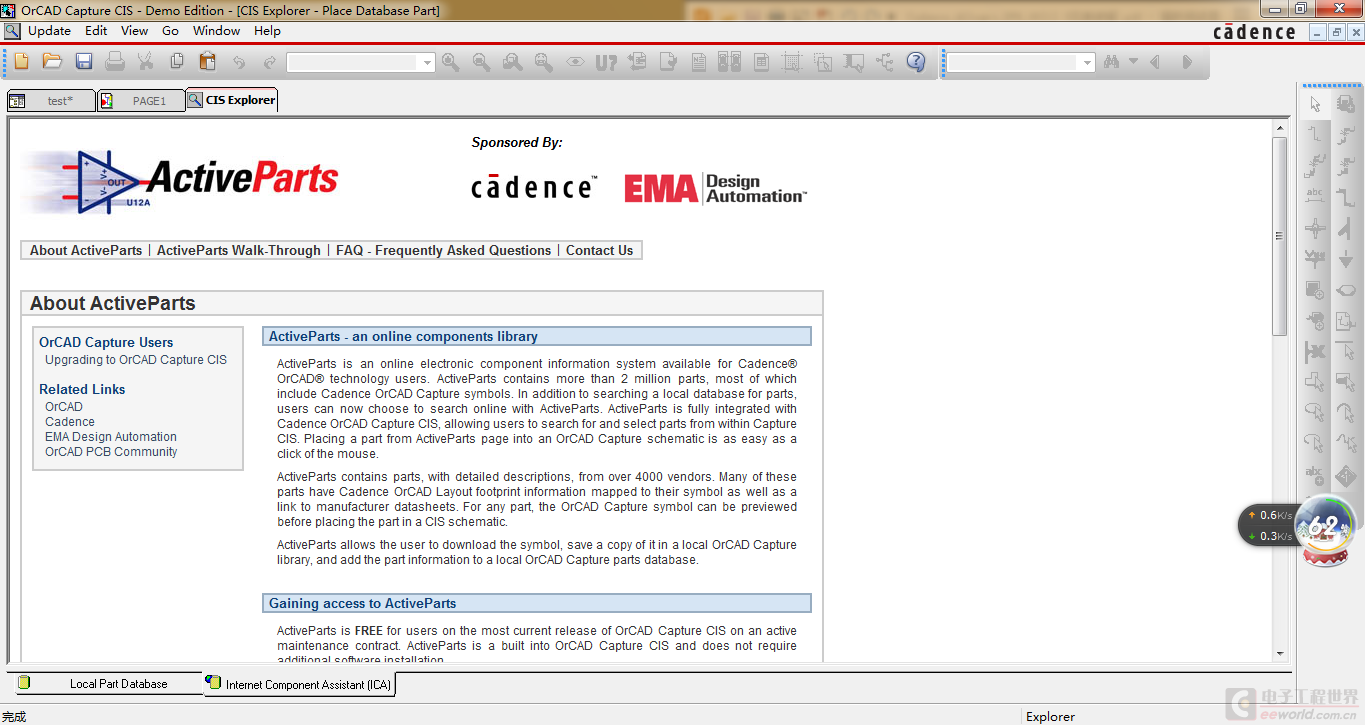Switch to the test* tab
The width and height of the screenshot is (1365, 727).
pyautogui.click(x=51, y=101)
